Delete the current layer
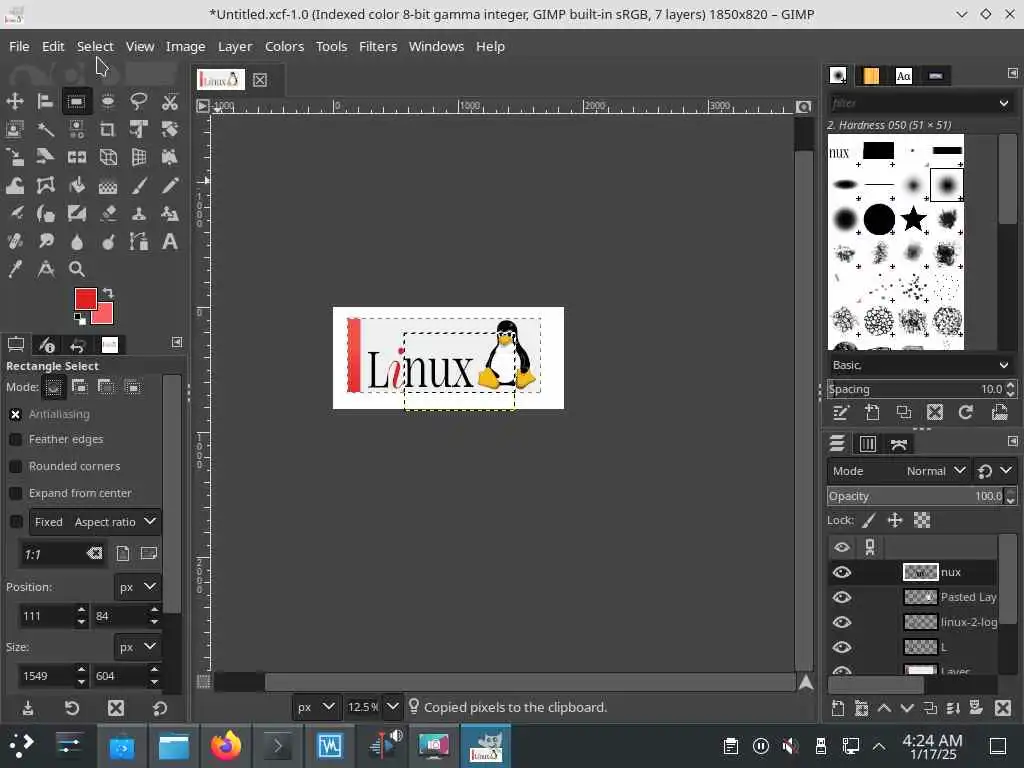Viewport: 1024px width, 768px height. click(x=1003, y=709)
